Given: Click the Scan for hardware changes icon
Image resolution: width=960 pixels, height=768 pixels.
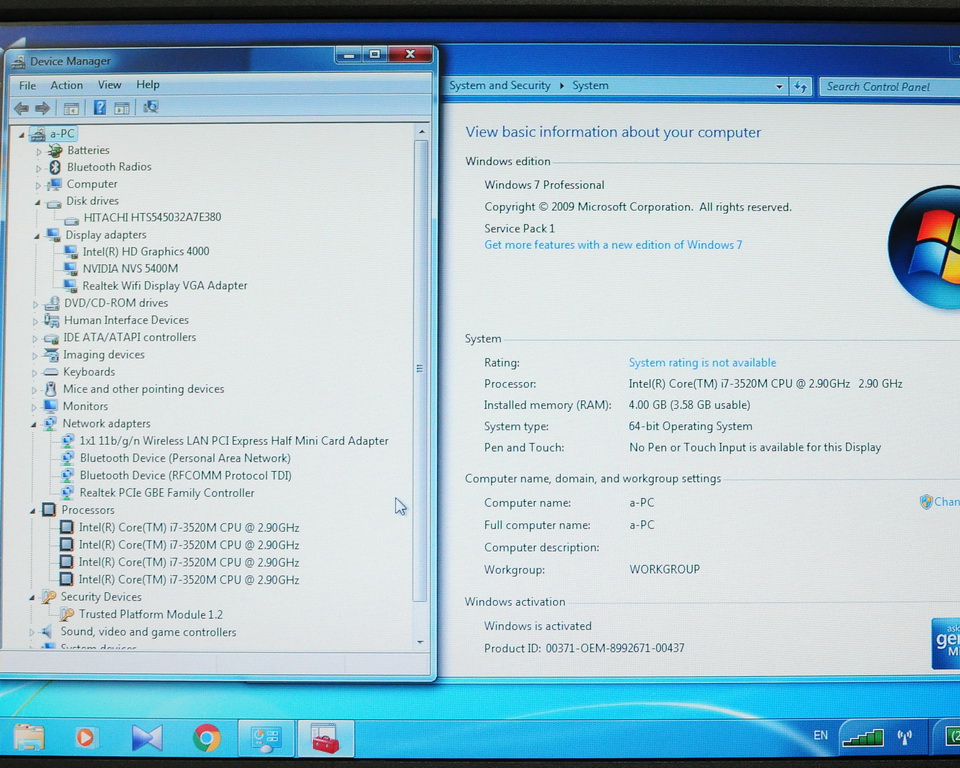Looking at the screenshot, I should pos(150,108).
